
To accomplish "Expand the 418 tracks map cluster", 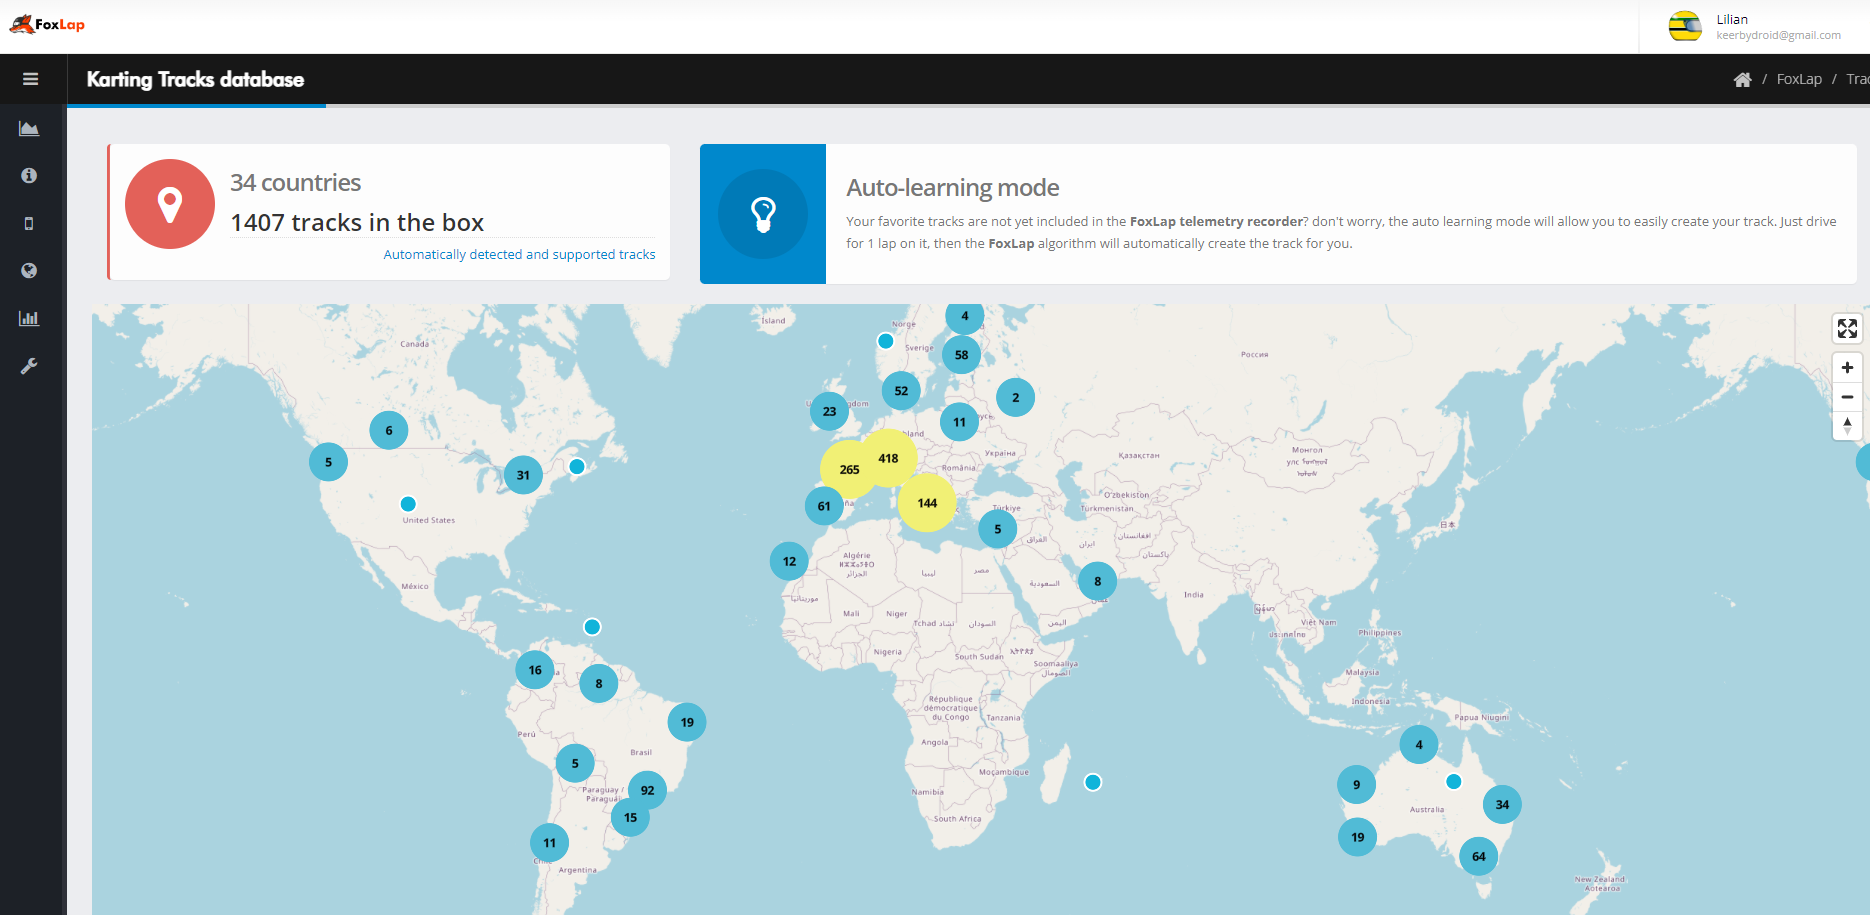I will pos(888,458).
